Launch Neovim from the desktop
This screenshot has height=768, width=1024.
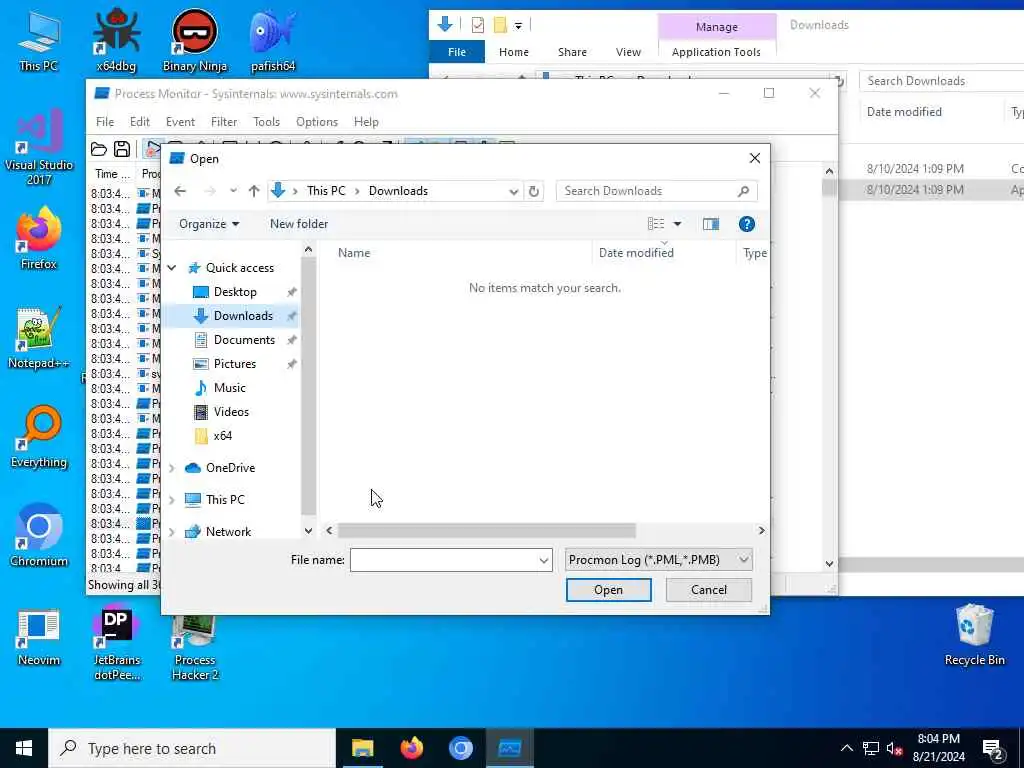(39, 637)
